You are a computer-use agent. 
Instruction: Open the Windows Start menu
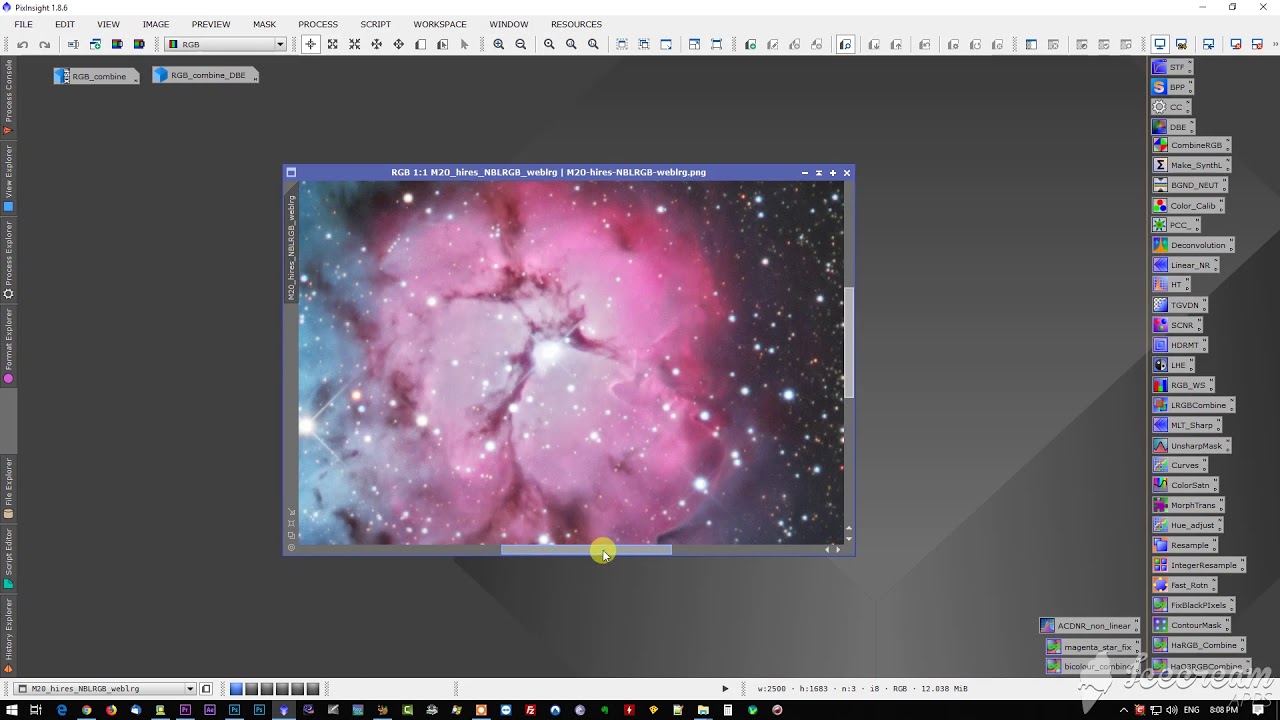[x=11, y=710]
